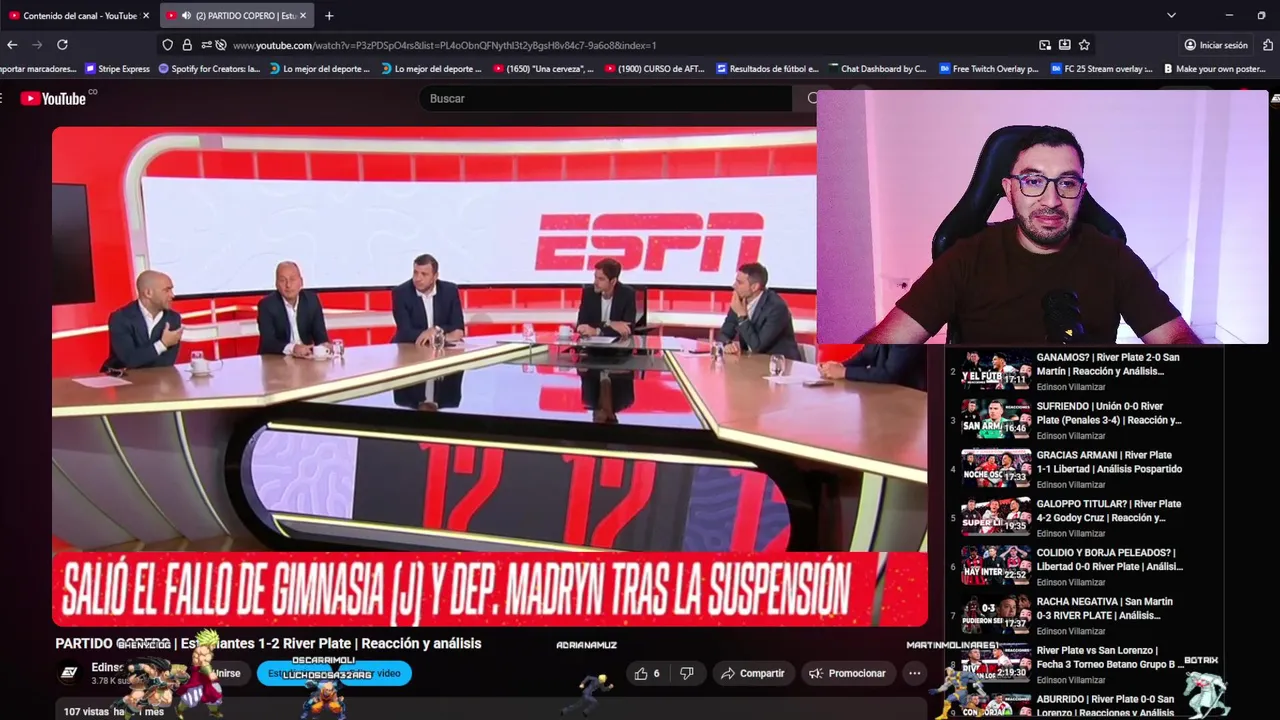Open the YouTube home logo
This screenshot has width=1280, height=720.
55,98
